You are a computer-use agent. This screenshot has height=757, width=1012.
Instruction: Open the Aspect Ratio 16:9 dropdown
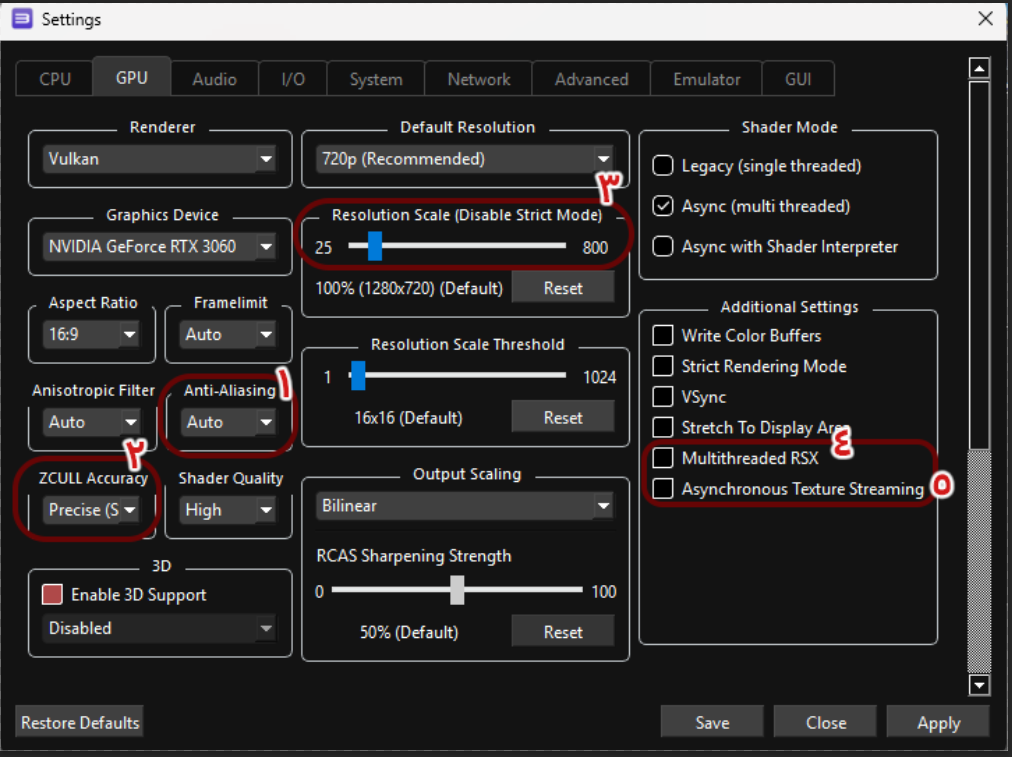[92, 334]
